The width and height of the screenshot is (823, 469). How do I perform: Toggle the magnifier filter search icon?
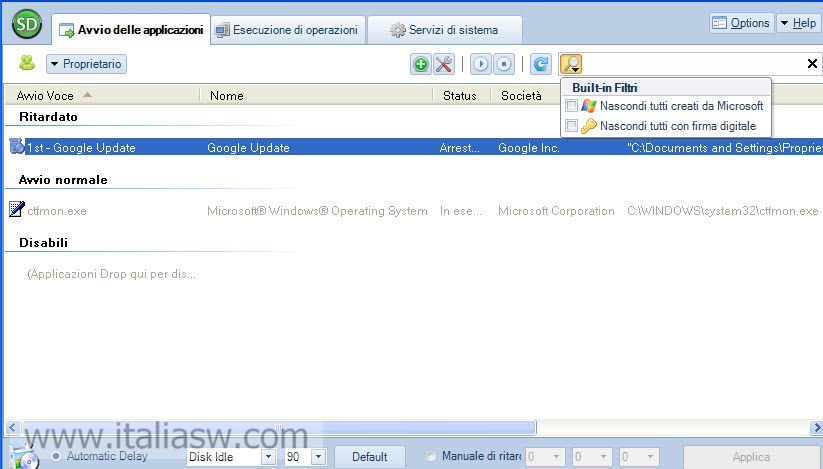coord(571,64)
